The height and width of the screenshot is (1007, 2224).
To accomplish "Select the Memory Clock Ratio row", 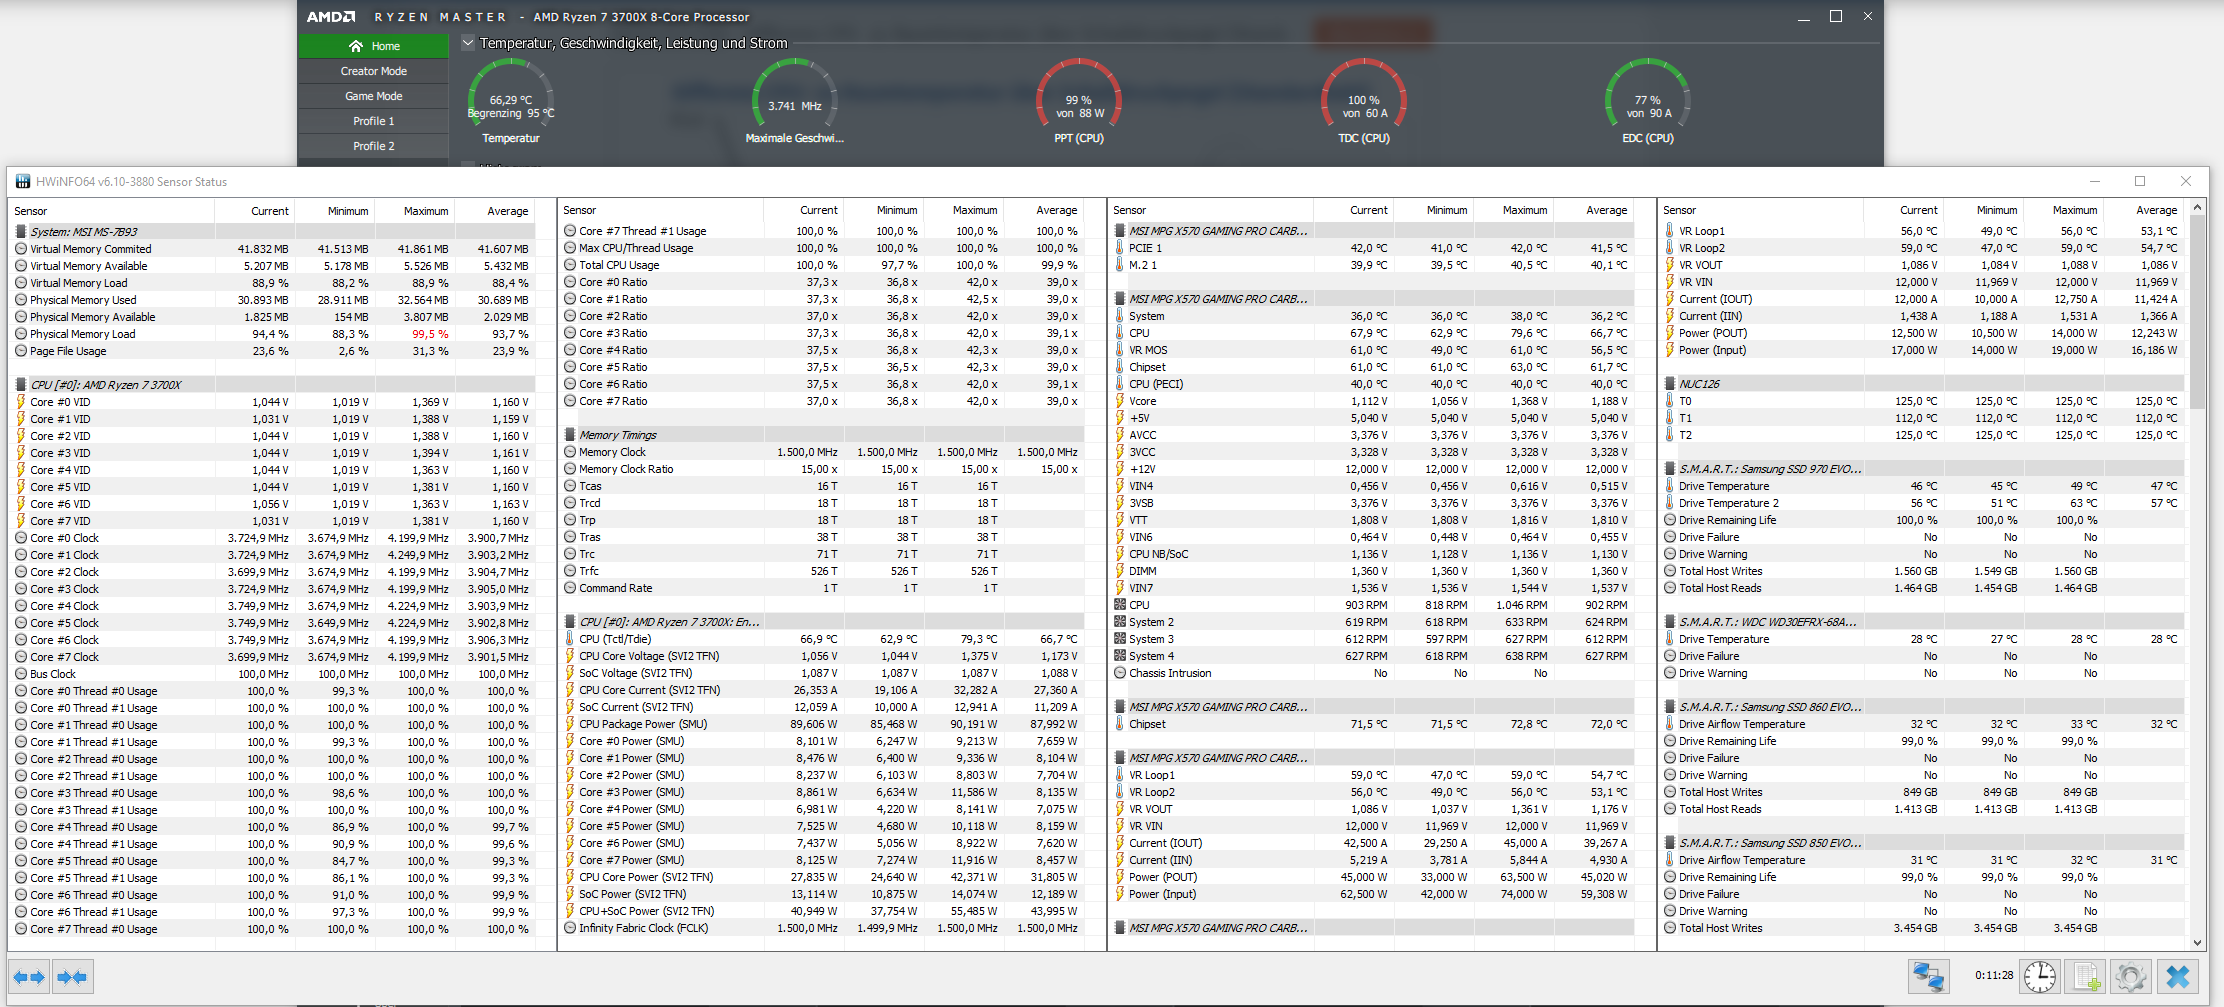I will coord(823,469).
